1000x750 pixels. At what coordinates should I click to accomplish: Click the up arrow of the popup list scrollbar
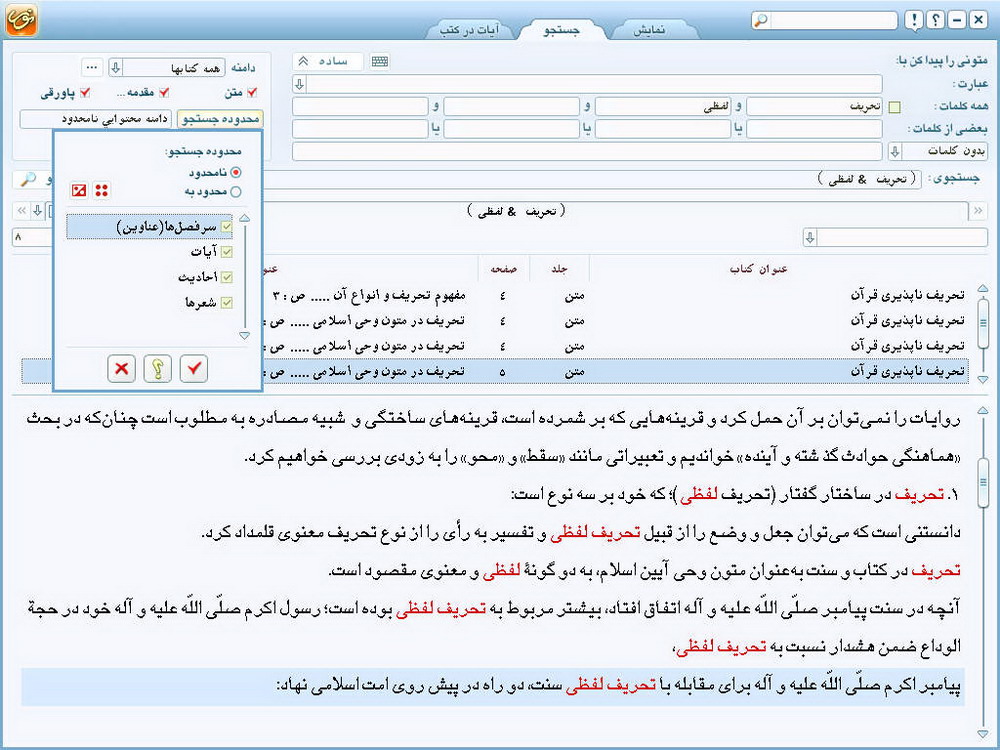[244, 219]
